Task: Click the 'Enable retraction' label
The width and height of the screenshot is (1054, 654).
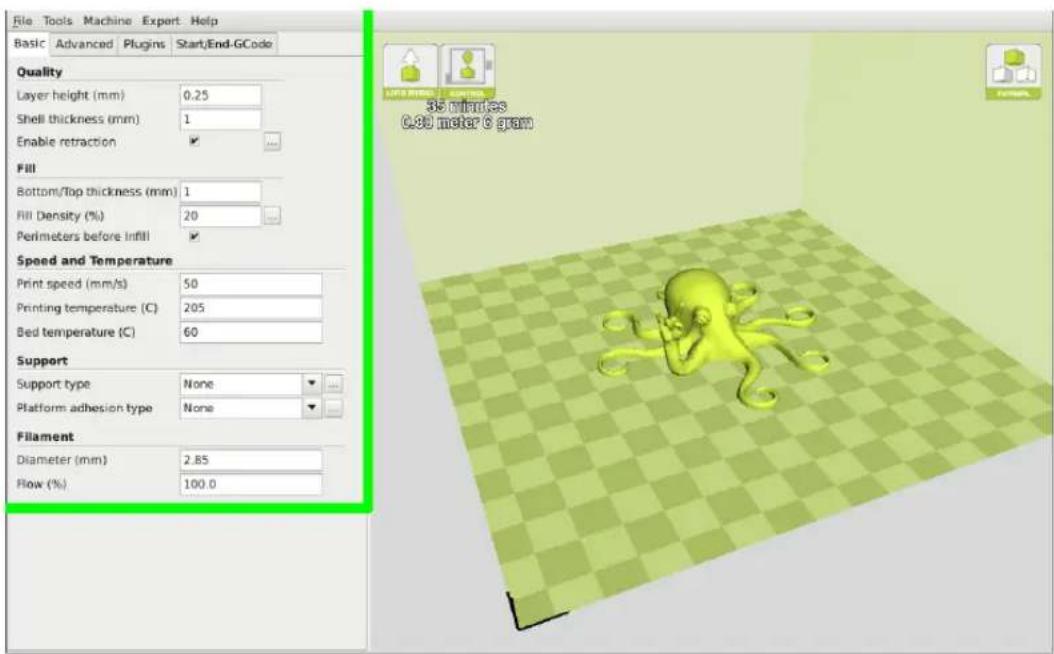Action: pos(66,142)
